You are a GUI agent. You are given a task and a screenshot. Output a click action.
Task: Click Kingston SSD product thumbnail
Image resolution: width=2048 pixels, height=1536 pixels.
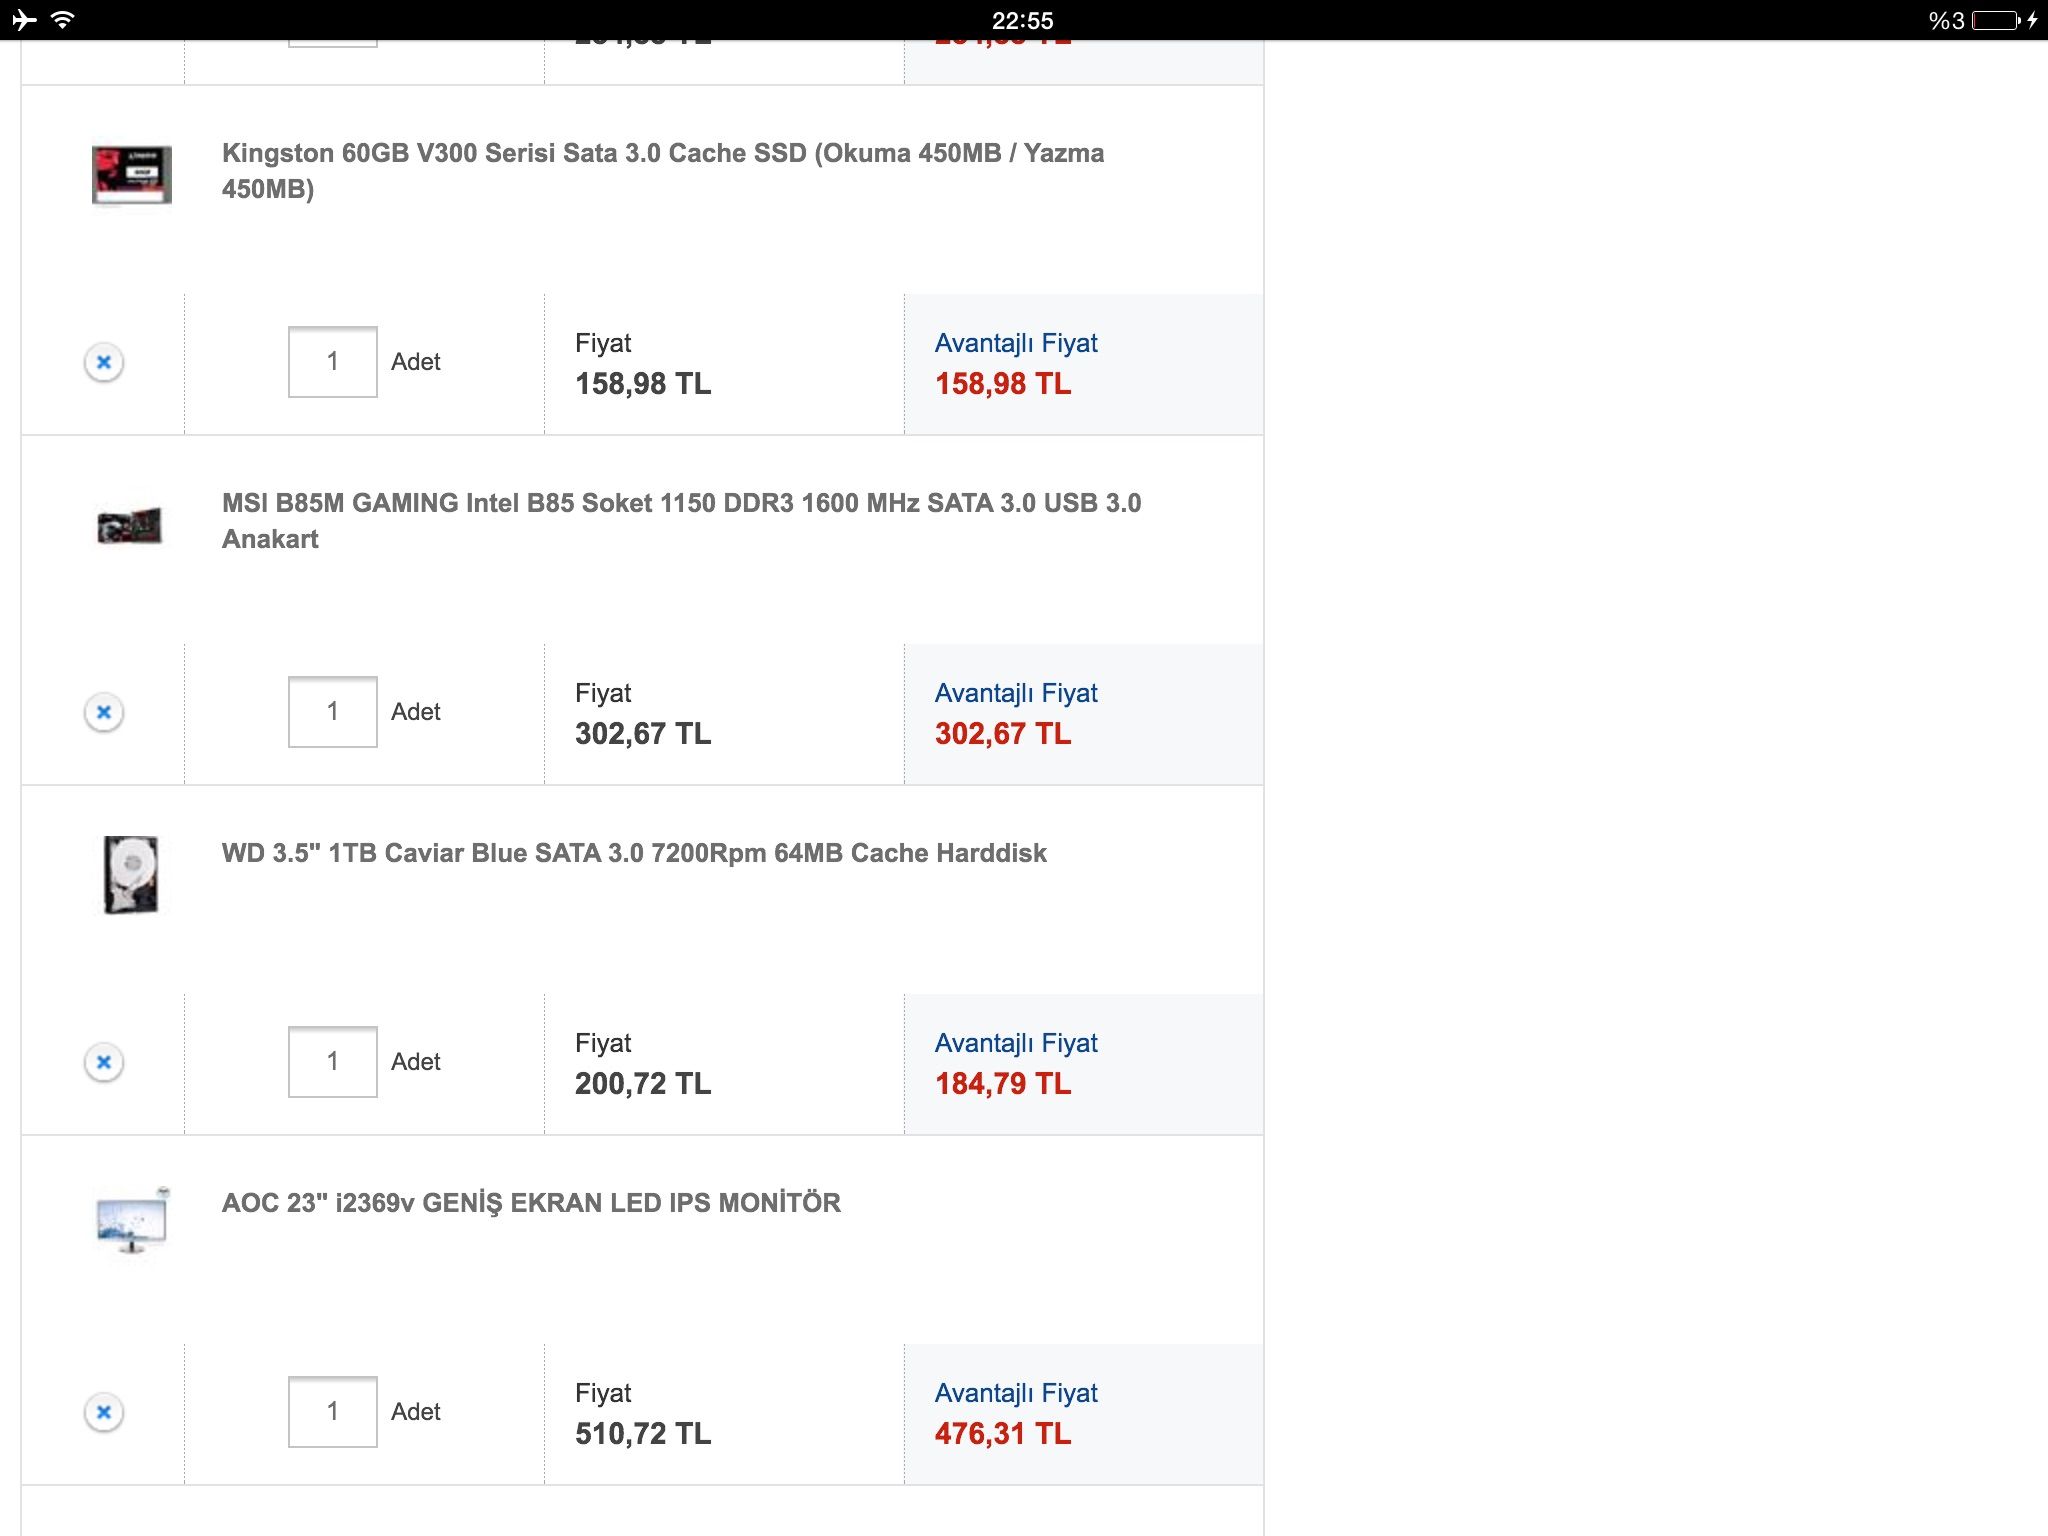click(131, 175)
